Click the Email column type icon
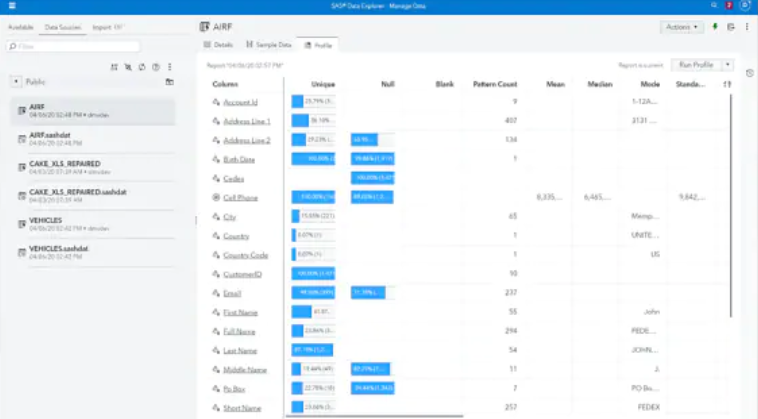The height and width of the screenshot is (419, 758). 216,293
